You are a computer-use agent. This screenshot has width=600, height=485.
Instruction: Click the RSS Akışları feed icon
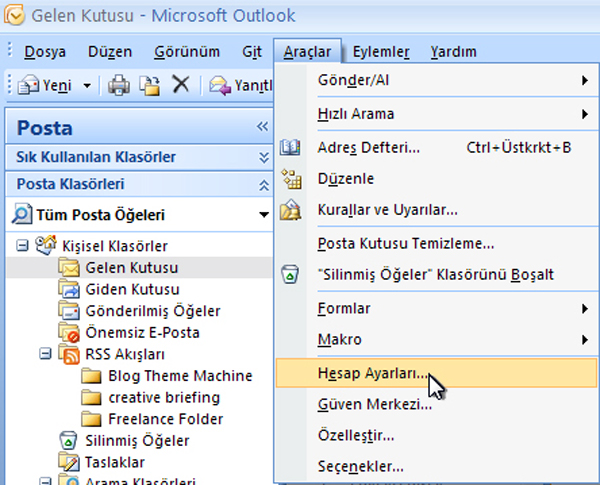[69, 354]
